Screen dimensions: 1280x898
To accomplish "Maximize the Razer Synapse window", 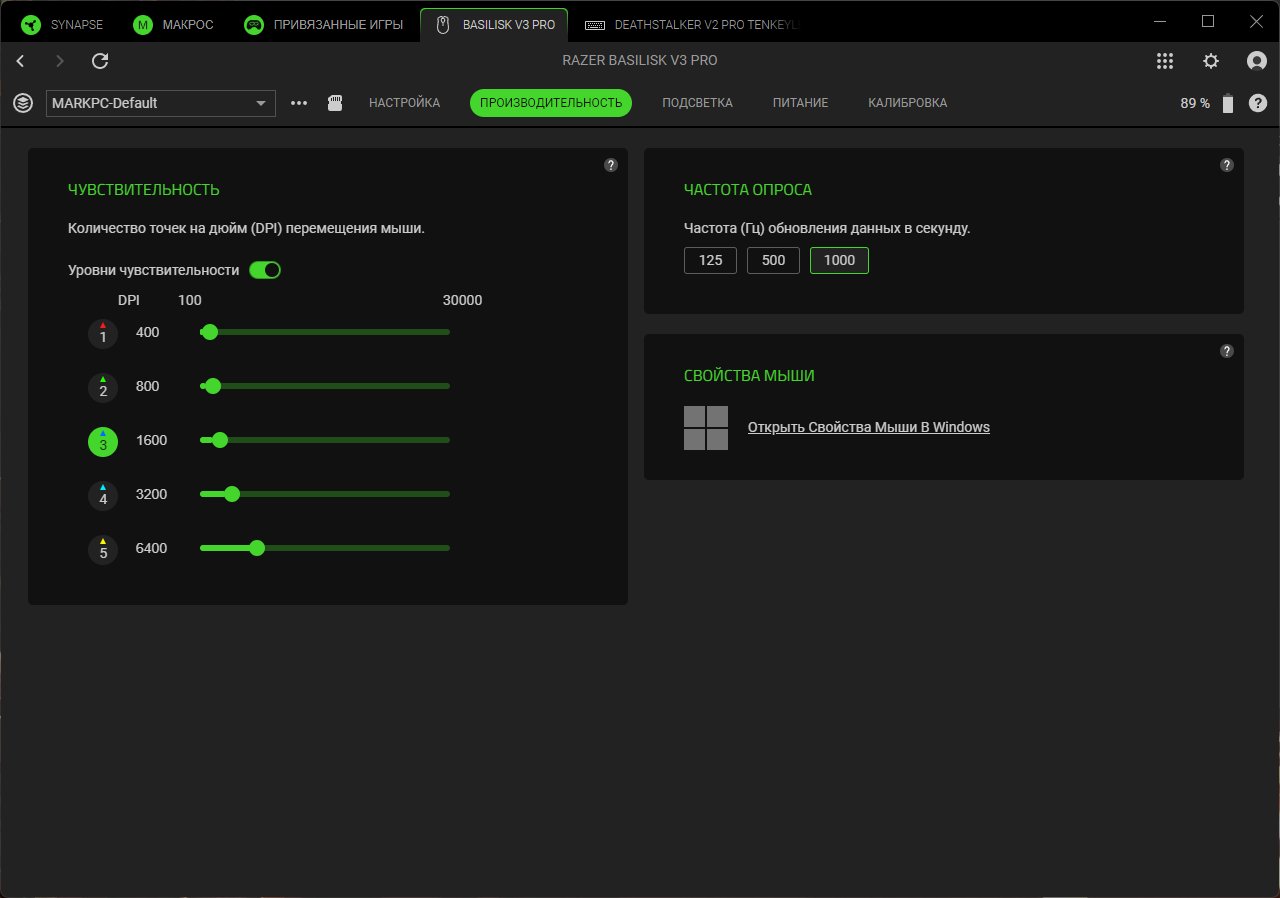I will click(1208, 21).
